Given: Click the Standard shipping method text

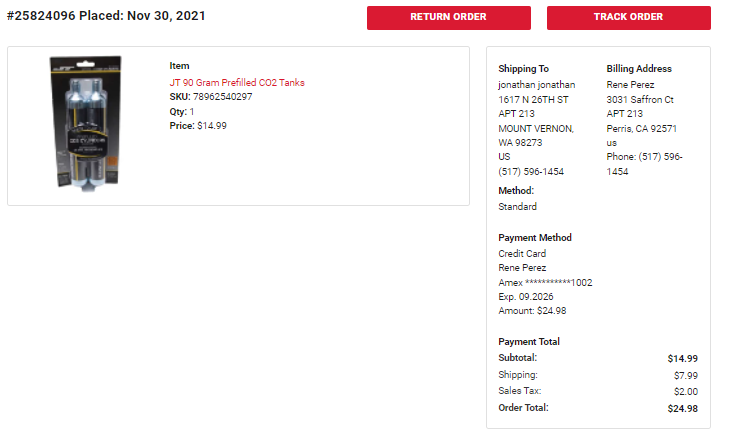Looking at the screenshot, I should tap(517, 207).
